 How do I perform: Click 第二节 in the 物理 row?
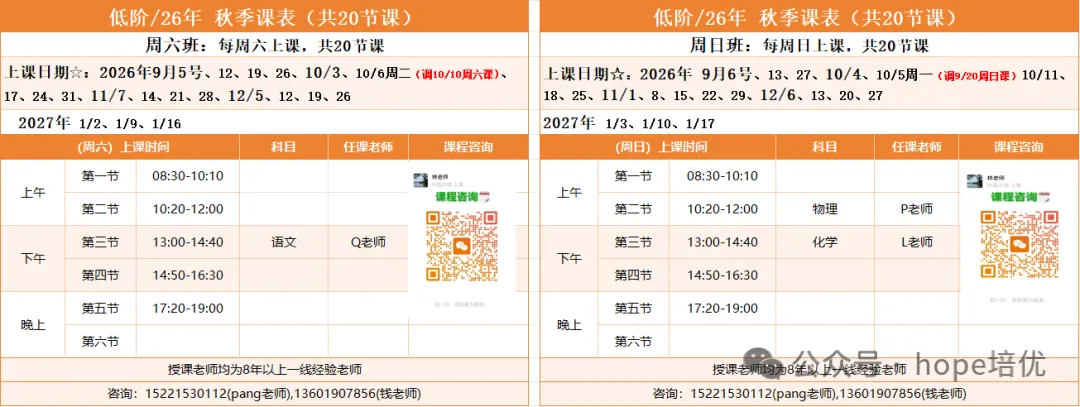634,209
